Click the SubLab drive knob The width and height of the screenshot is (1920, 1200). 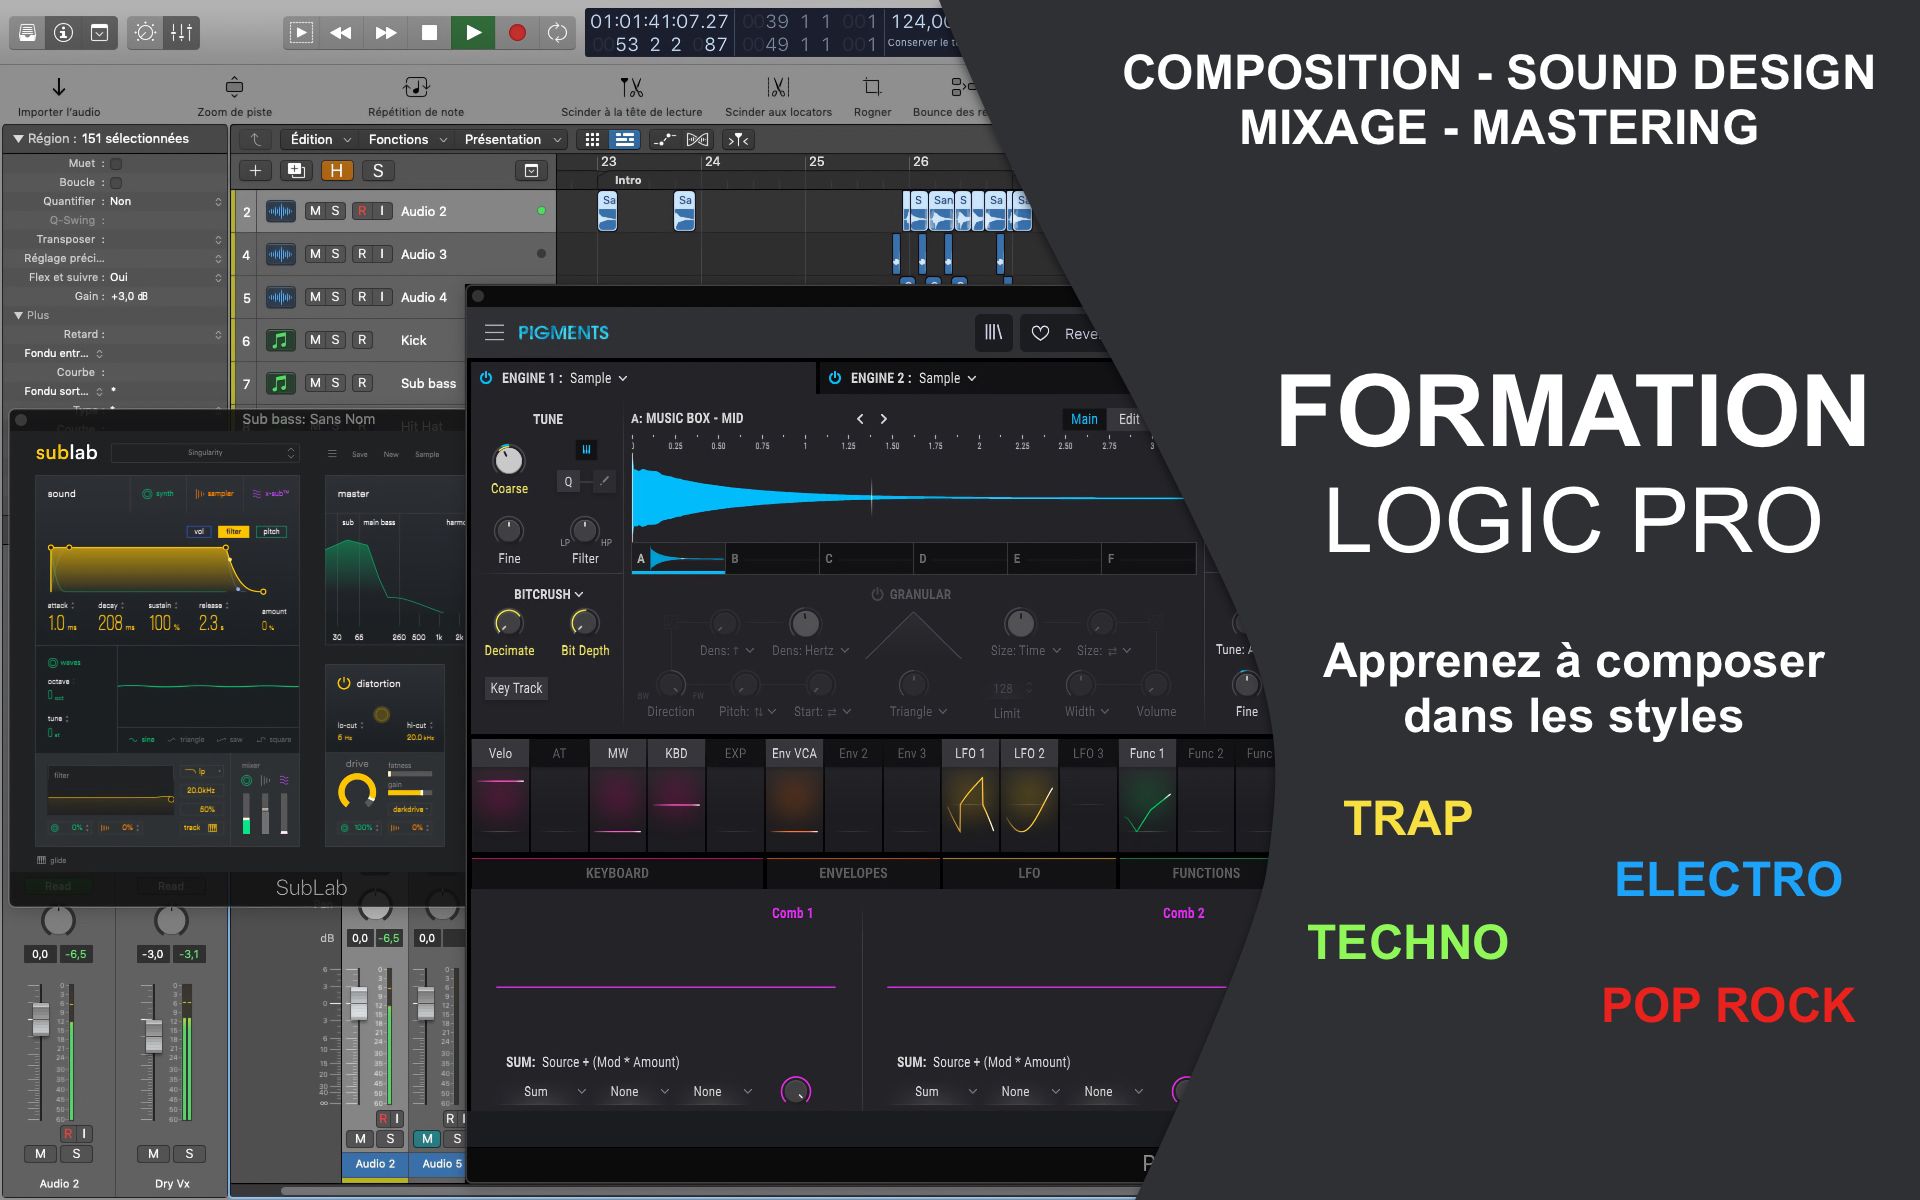pos(357,792)
